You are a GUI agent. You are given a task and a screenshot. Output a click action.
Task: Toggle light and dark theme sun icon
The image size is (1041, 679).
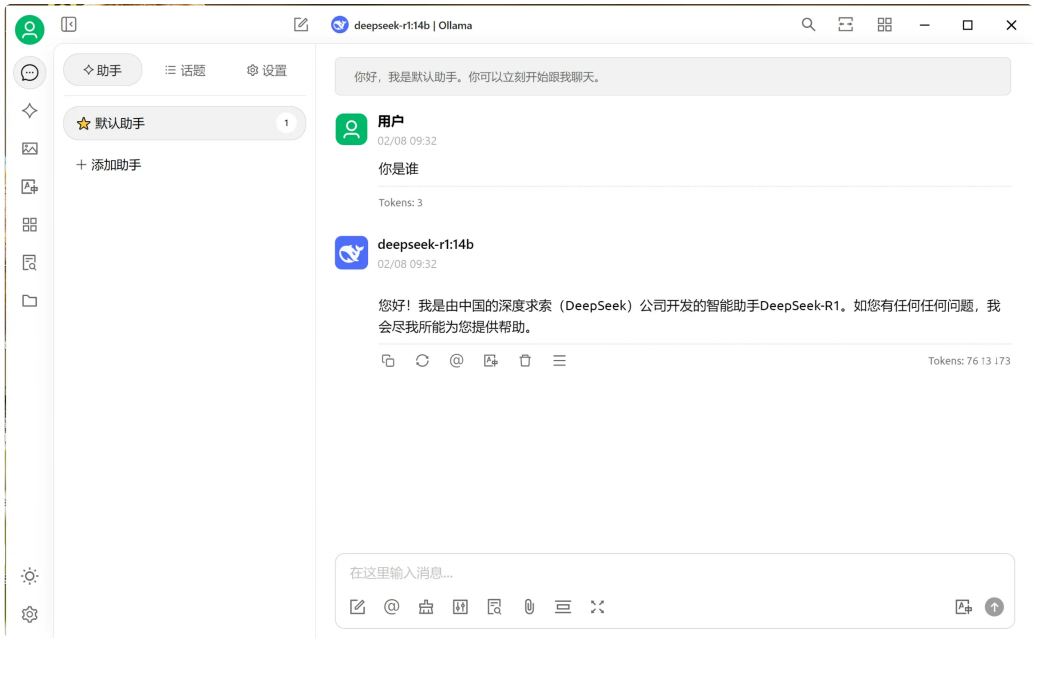[x=29, y=576]
